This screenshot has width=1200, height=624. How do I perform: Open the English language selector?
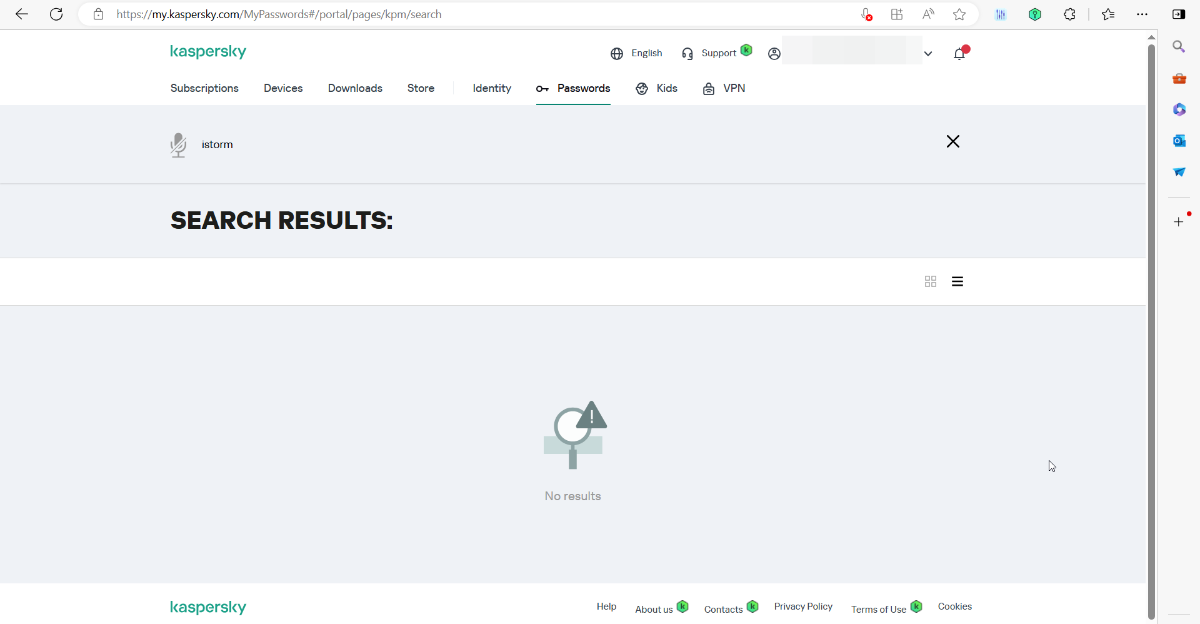636,53
